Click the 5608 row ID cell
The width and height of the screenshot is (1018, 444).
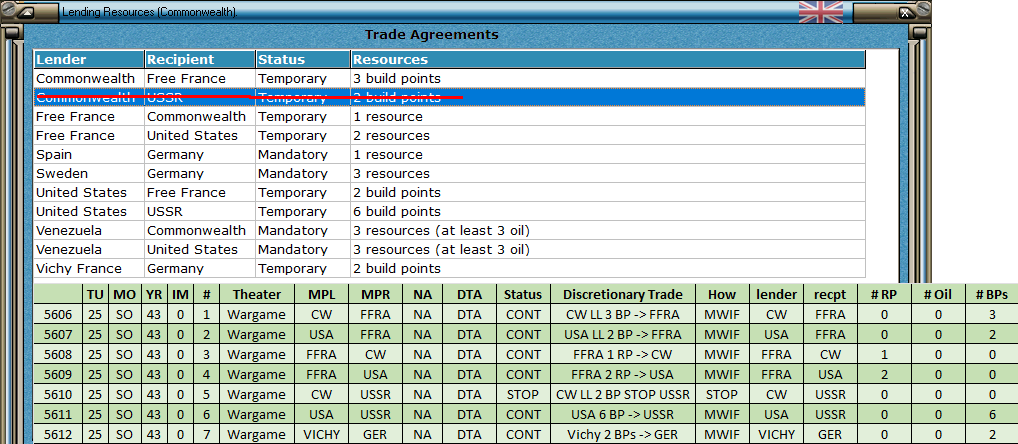(x=58, y=355)
